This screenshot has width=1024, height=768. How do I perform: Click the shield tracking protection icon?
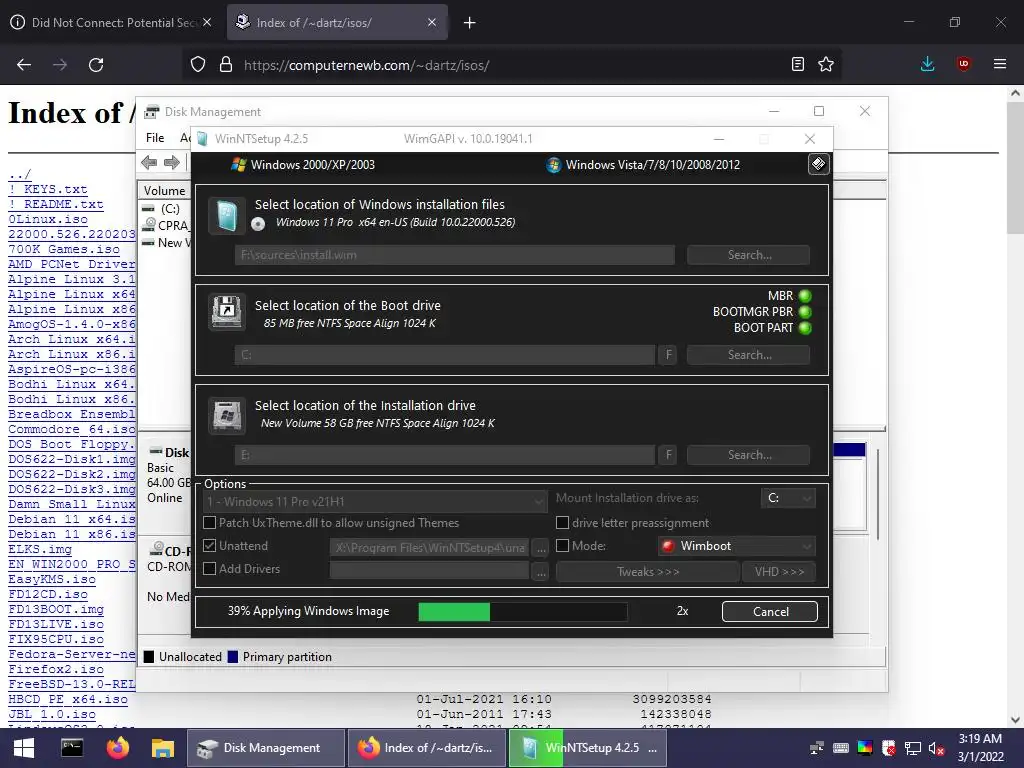click(x=198, y=64)
